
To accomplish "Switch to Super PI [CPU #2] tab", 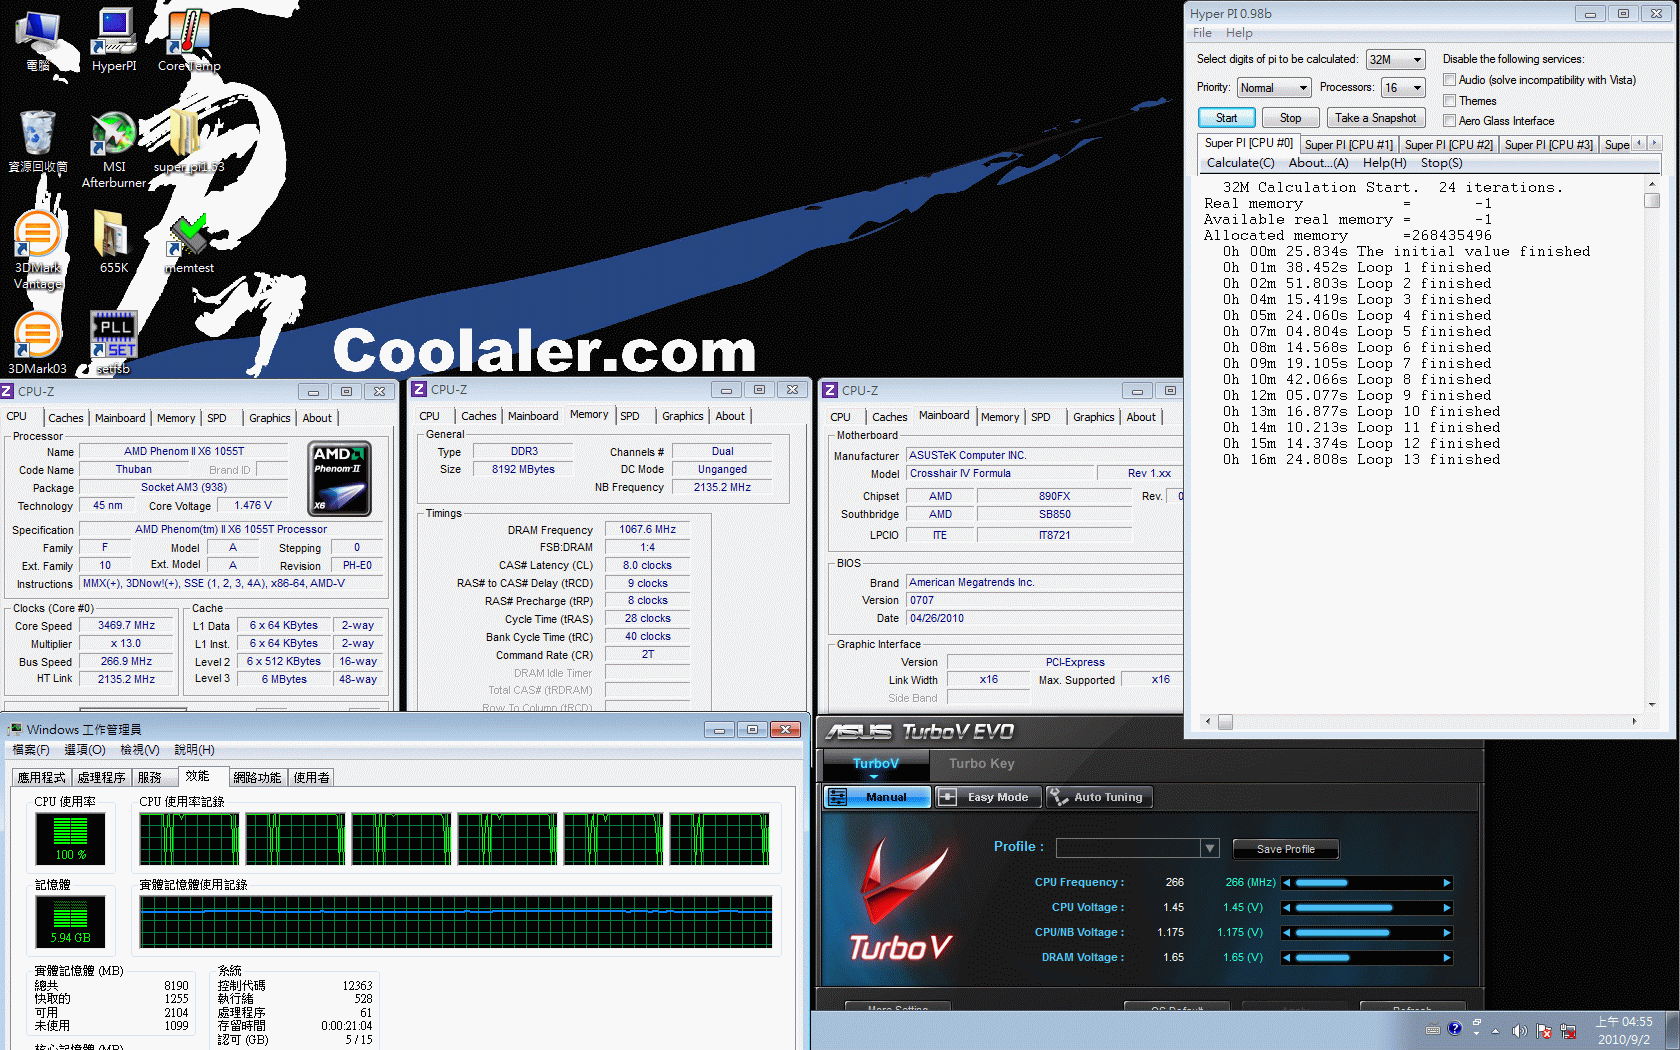I will tap(1448, 145).
